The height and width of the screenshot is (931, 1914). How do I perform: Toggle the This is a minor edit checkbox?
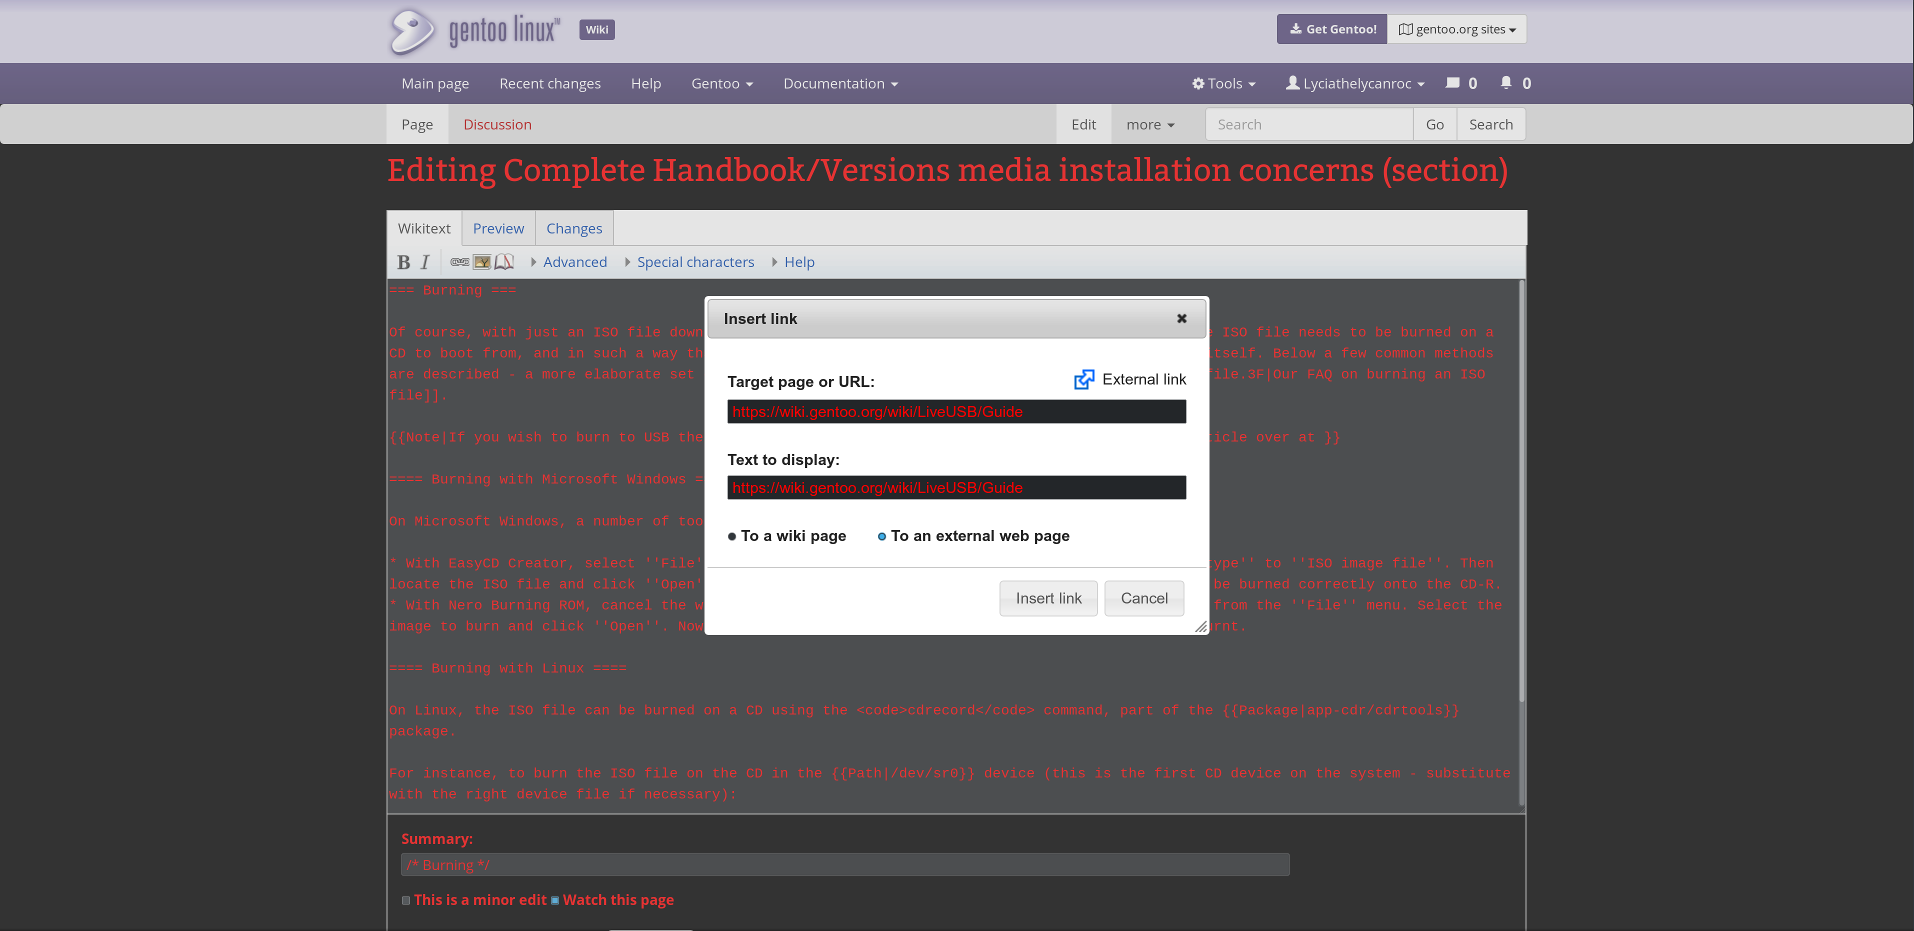pyautogui.click(x=406, y=900)
